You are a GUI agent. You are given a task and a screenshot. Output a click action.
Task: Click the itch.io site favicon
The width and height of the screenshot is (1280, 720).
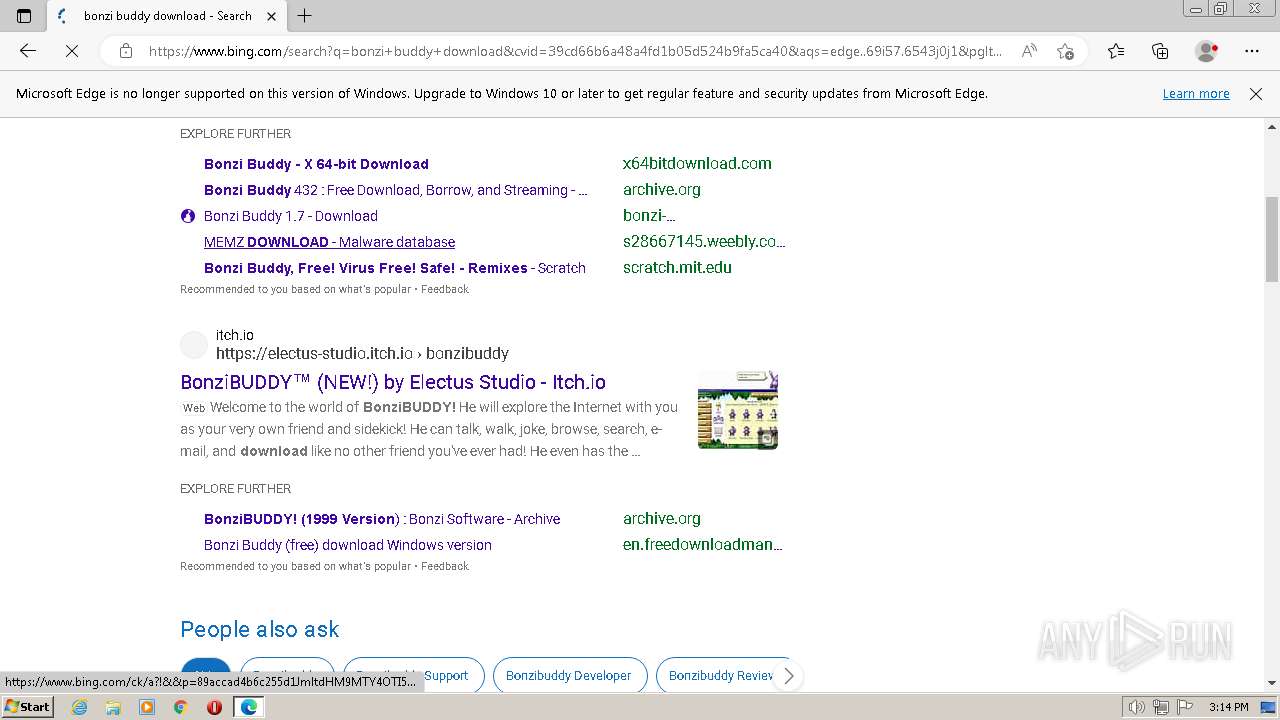click(x=194, y=345)
